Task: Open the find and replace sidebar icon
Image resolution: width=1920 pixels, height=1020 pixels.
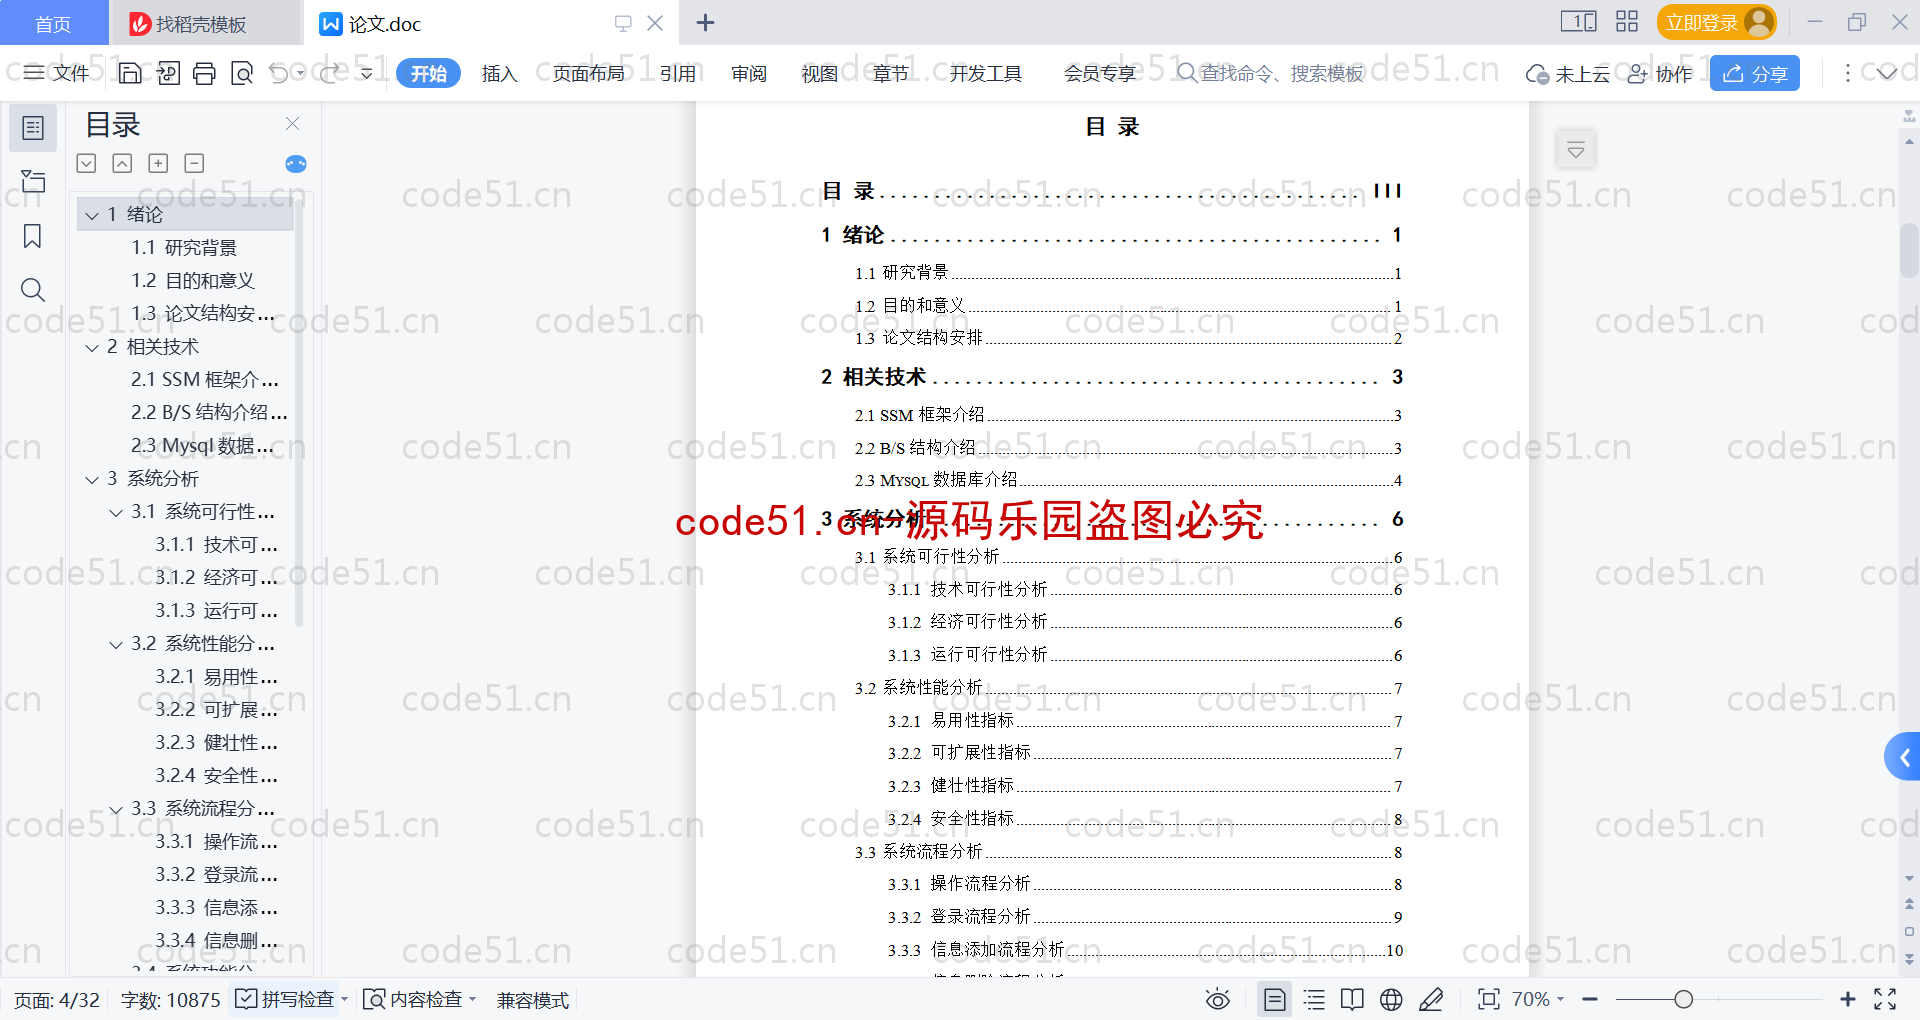Action: (x=33, y=290)
